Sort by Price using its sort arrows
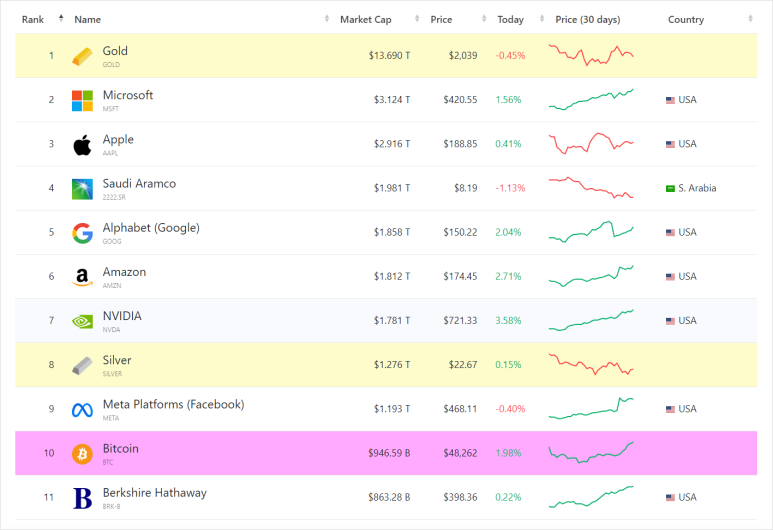This screenshot has width=773, height=530. (x=484, y=18)
